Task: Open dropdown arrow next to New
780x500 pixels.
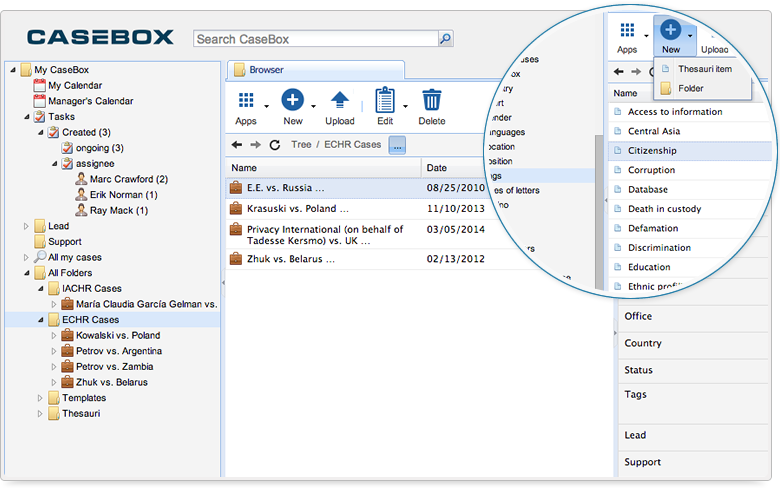Action: point(313,106)
